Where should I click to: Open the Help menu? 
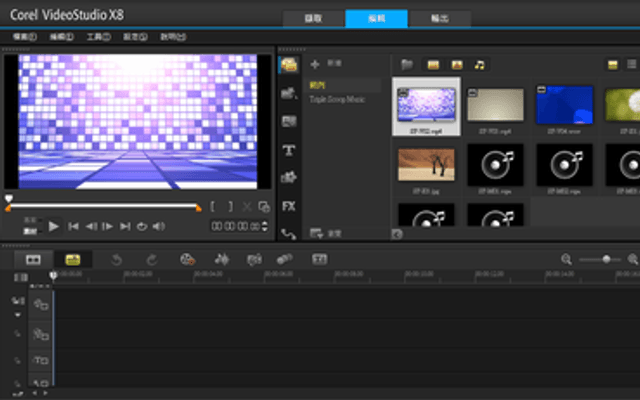click(173, 37)
